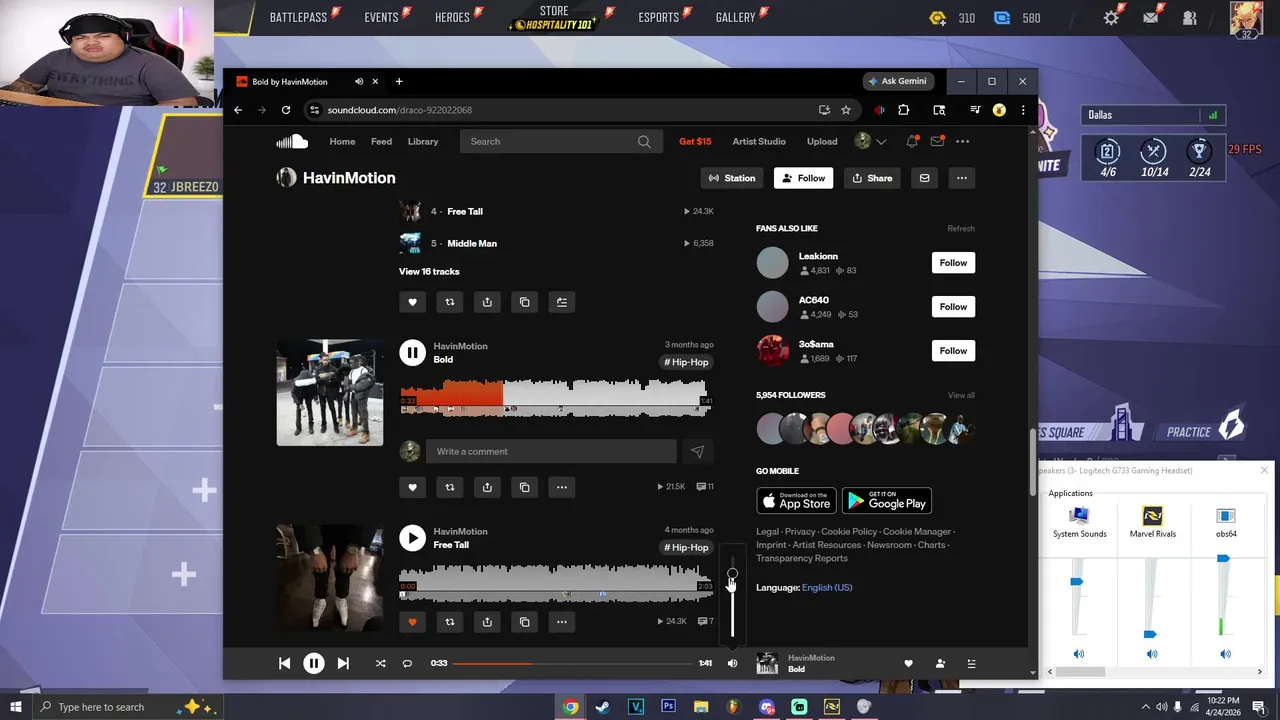The image size is (1280, 720).
Task: Open the Upload page
Action: click(822, 141)
